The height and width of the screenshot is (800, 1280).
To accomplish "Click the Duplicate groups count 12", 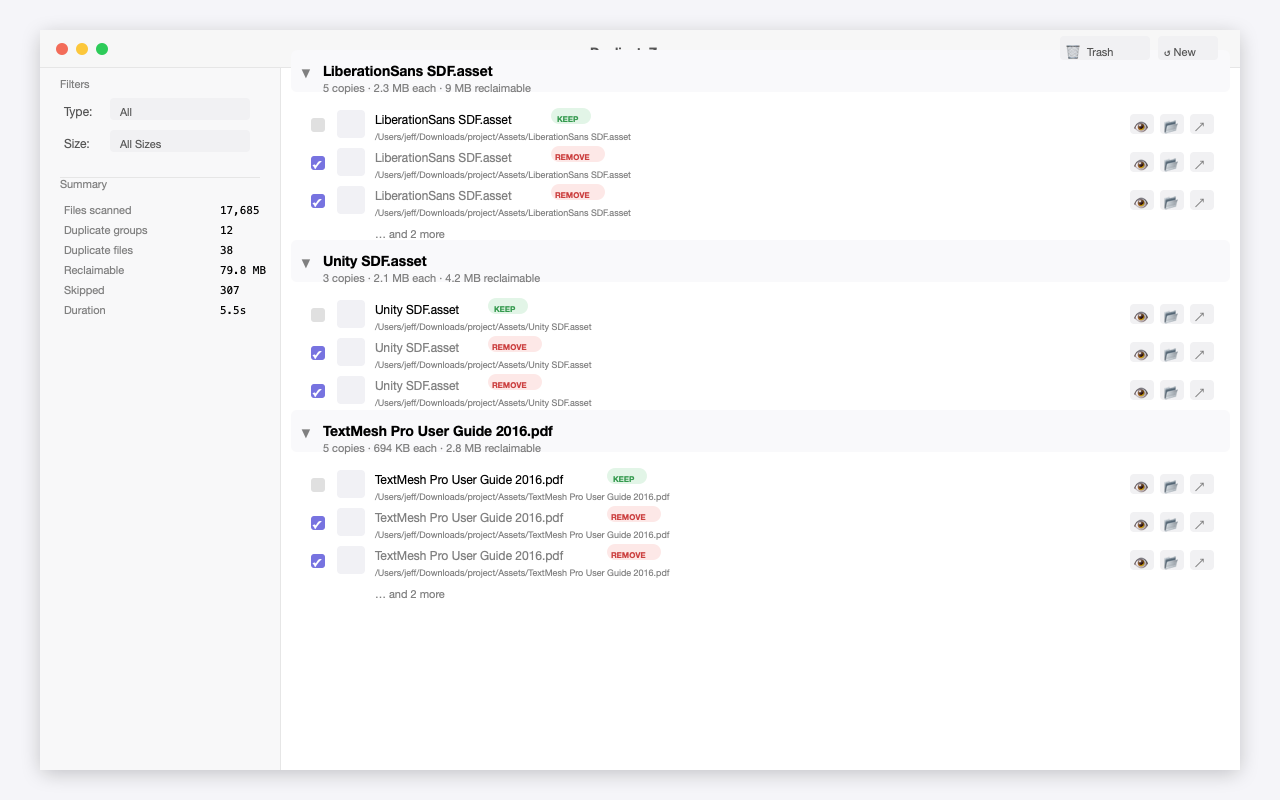I will coord(227,230).
